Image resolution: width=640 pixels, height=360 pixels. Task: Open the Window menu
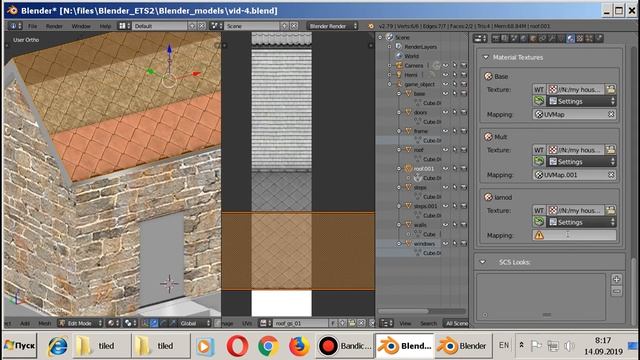[81, 26]
